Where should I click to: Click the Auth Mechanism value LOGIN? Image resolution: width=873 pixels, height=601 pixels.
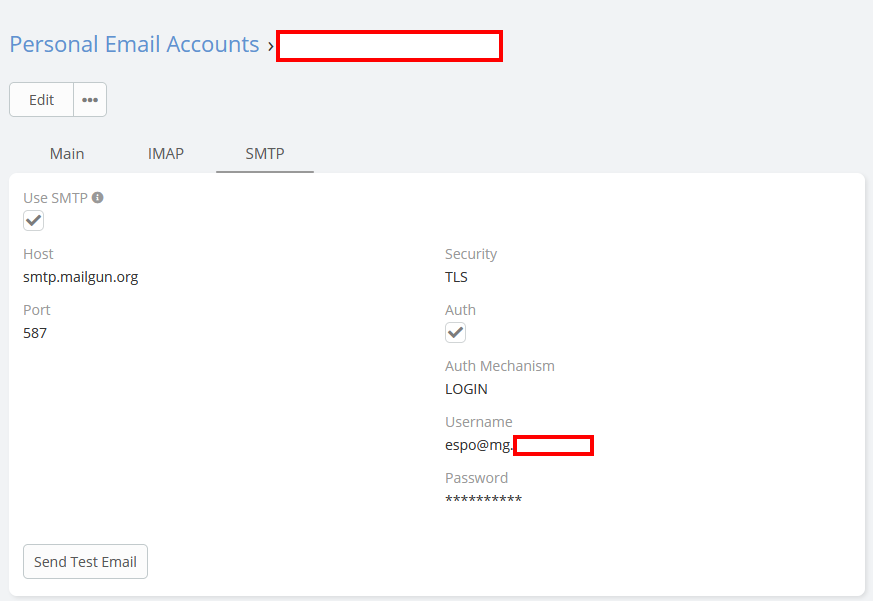click(467, 389)
